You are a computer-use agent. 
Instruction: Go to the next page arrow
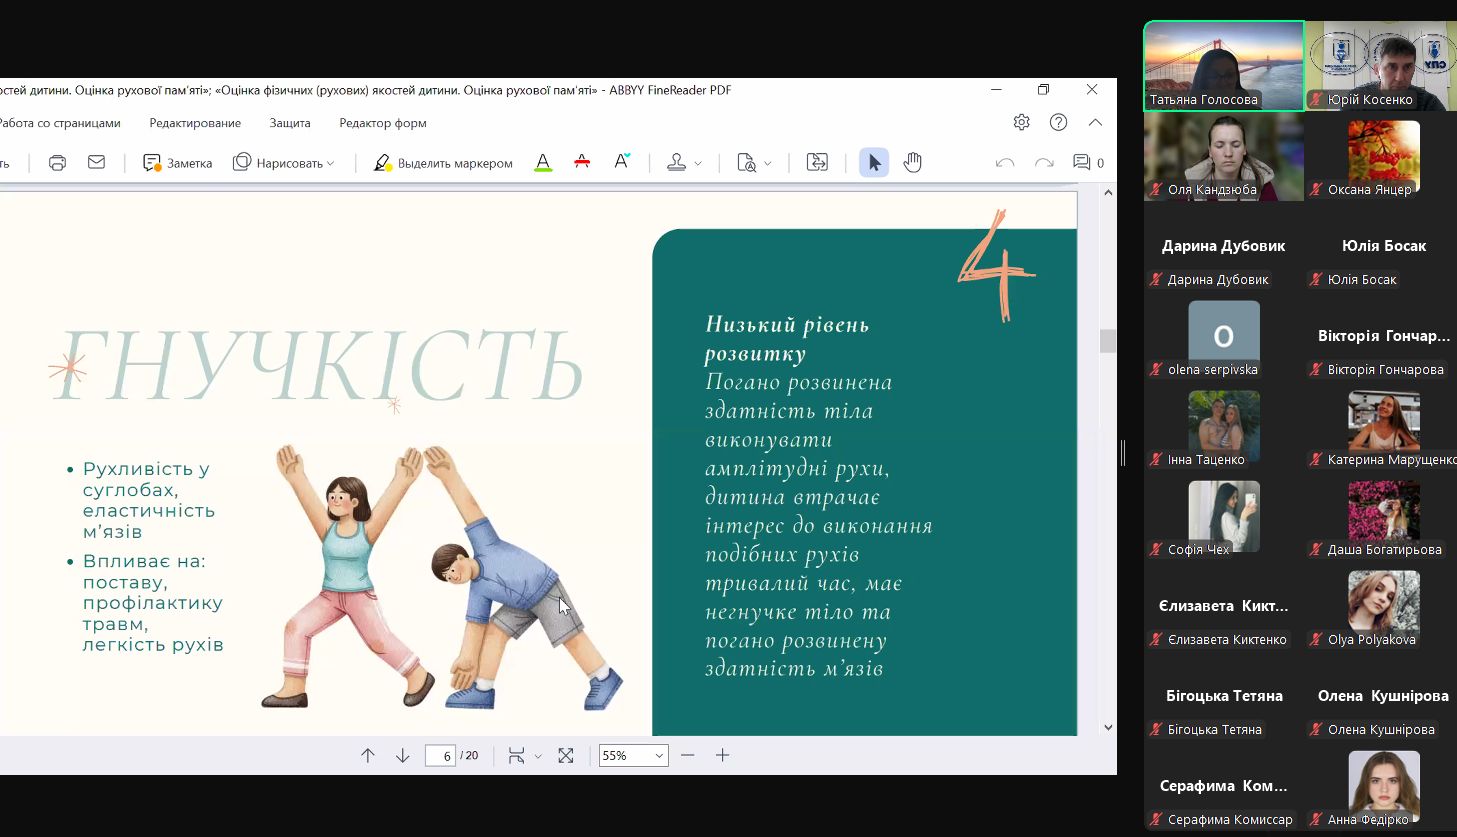click(403, 756)
